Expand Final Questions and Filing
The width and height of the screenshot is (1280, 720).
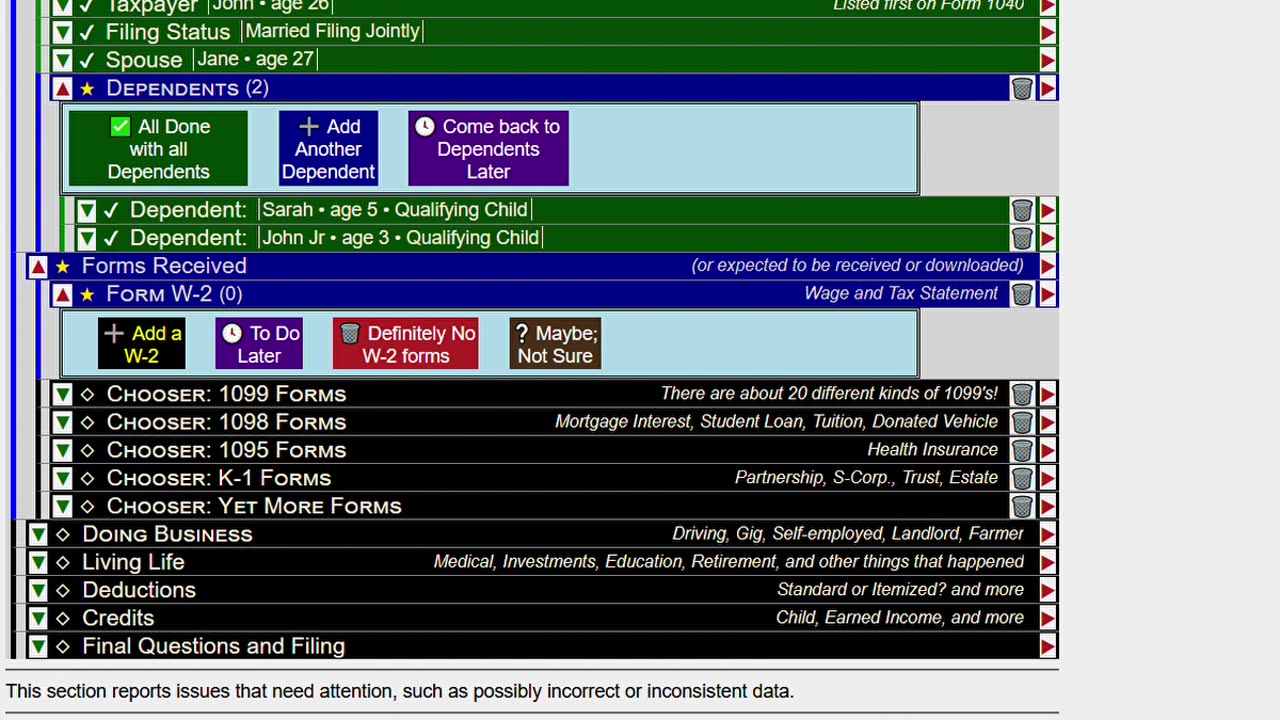click(37, 646)
